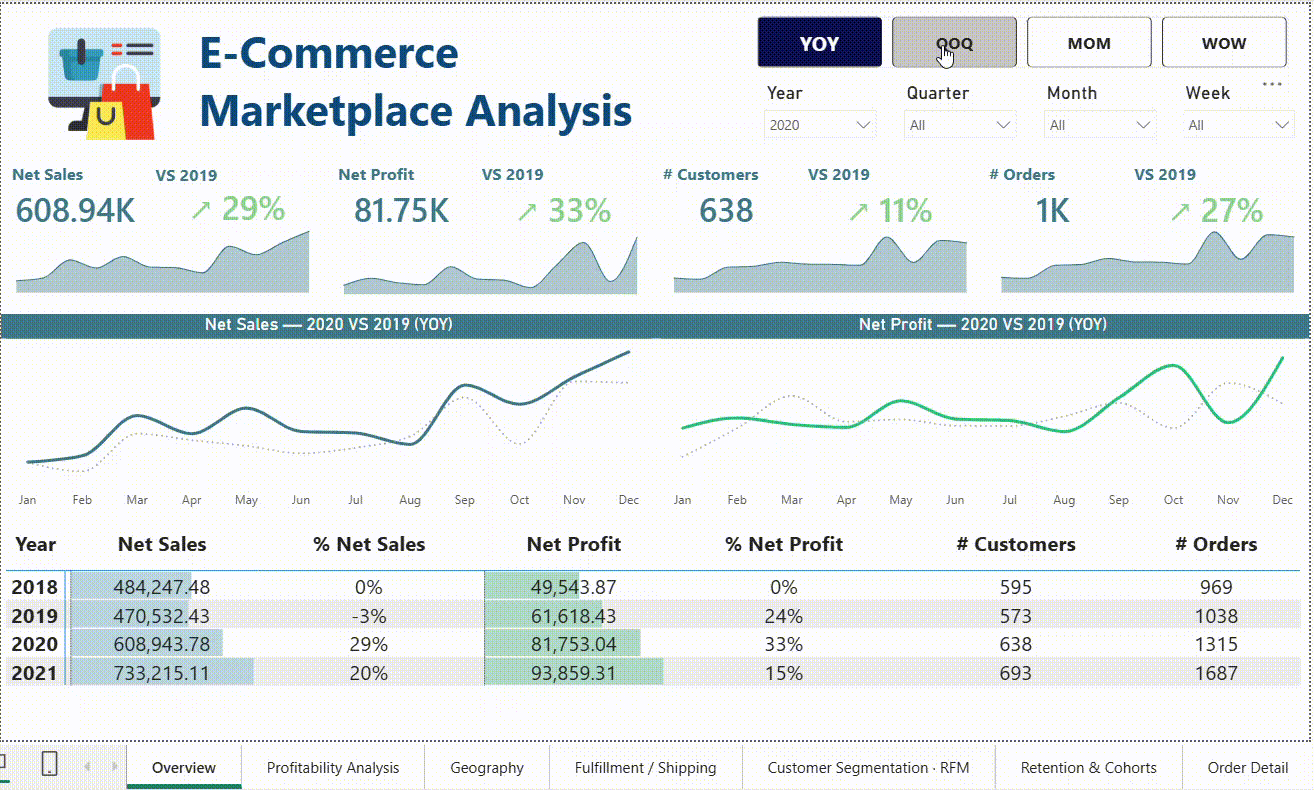Expand the Month slicer dropdown

tap(1100, 125)
